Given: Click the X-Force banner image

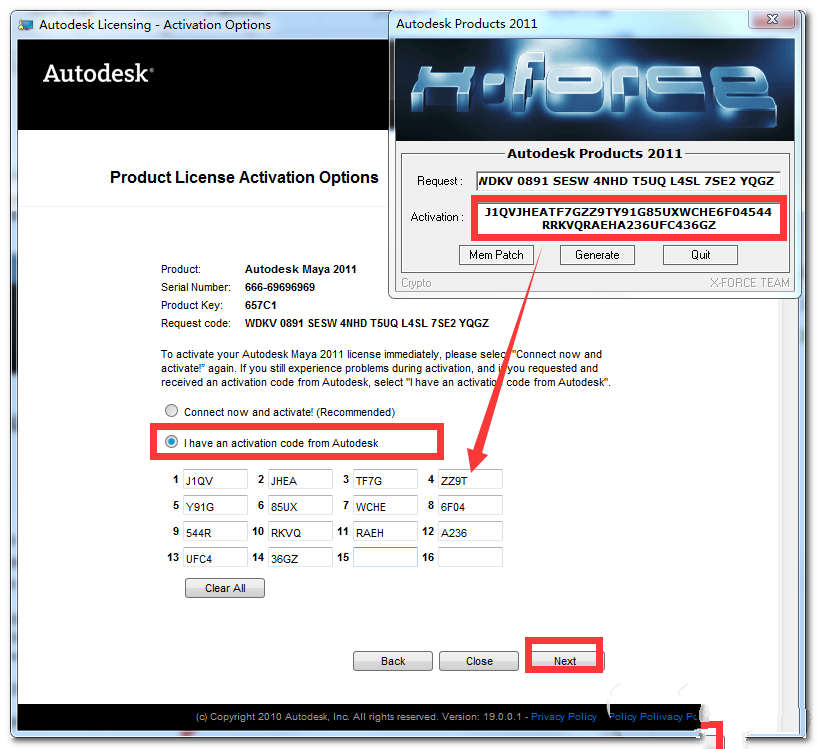Looking at the screenshot, I should [x=595, y=89].
